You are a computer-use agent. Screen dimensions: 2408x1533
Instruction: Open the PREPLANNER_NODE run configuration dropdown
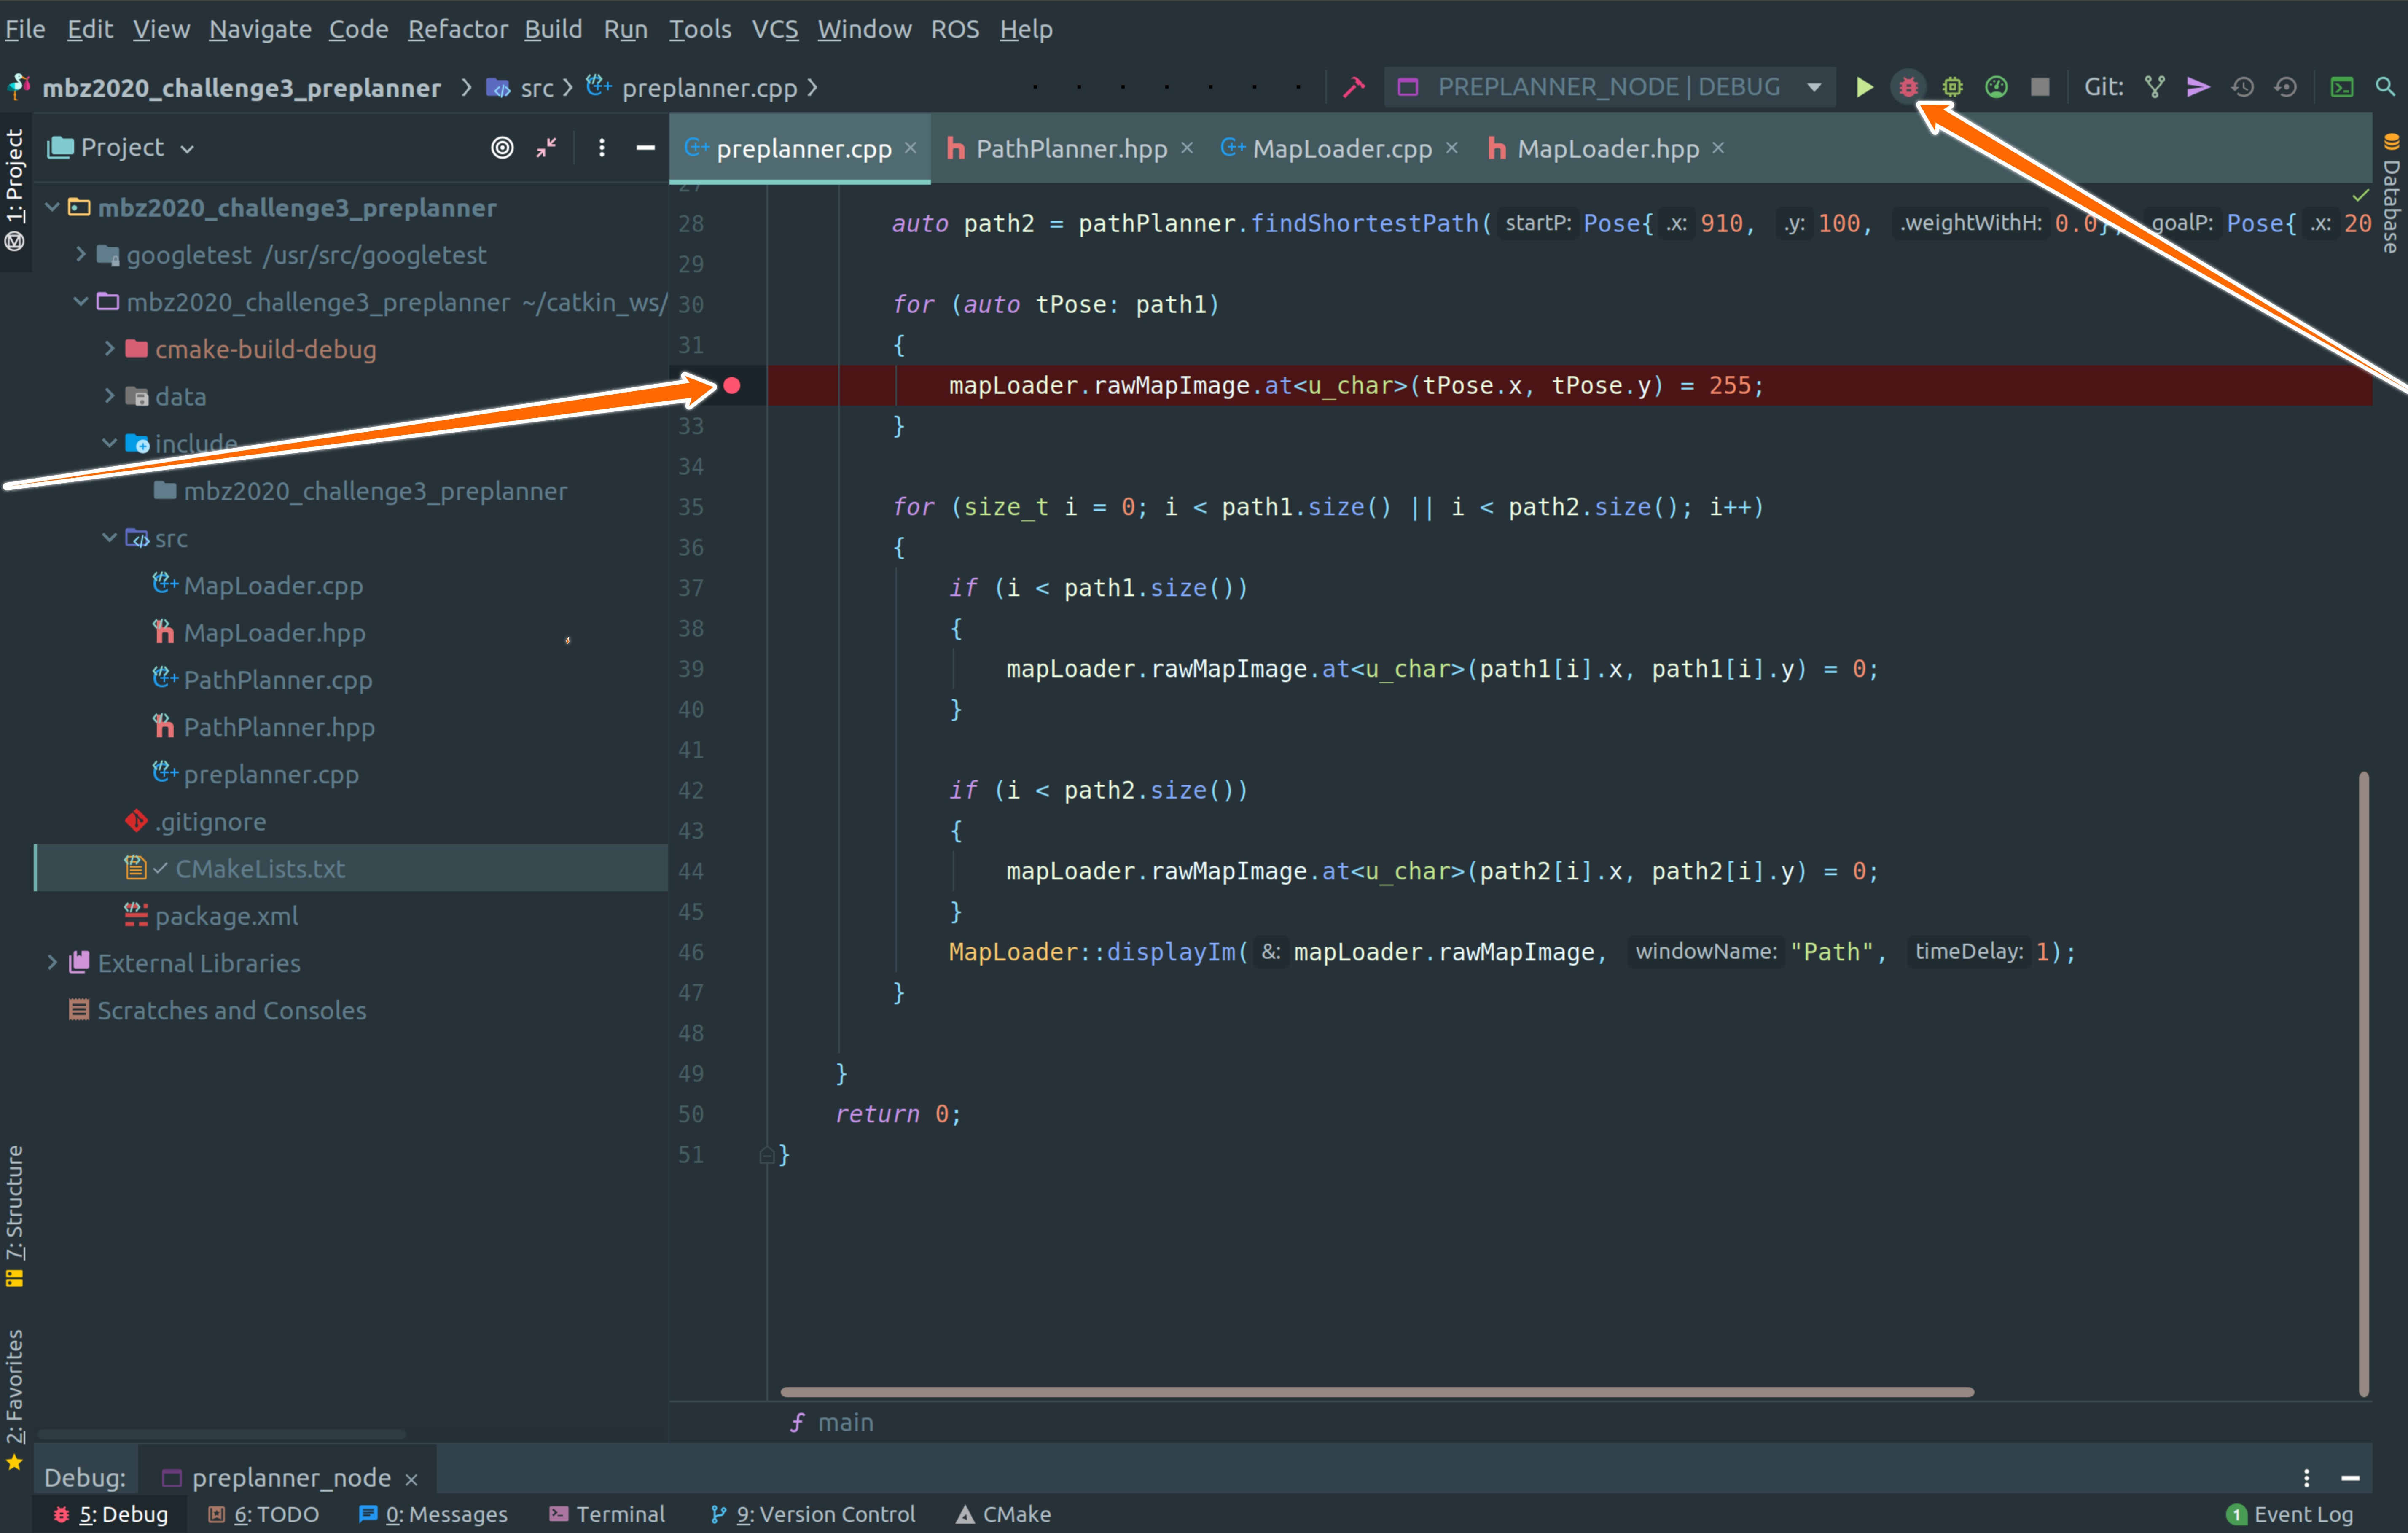pos(1814,86)
